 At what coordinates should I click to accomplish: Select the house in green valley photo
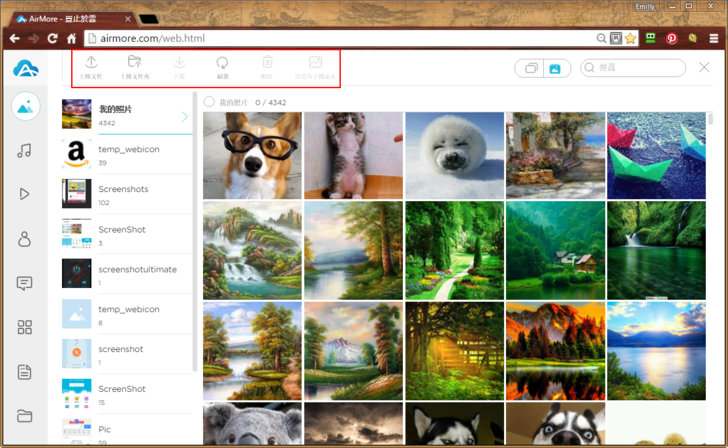point(556,250)
